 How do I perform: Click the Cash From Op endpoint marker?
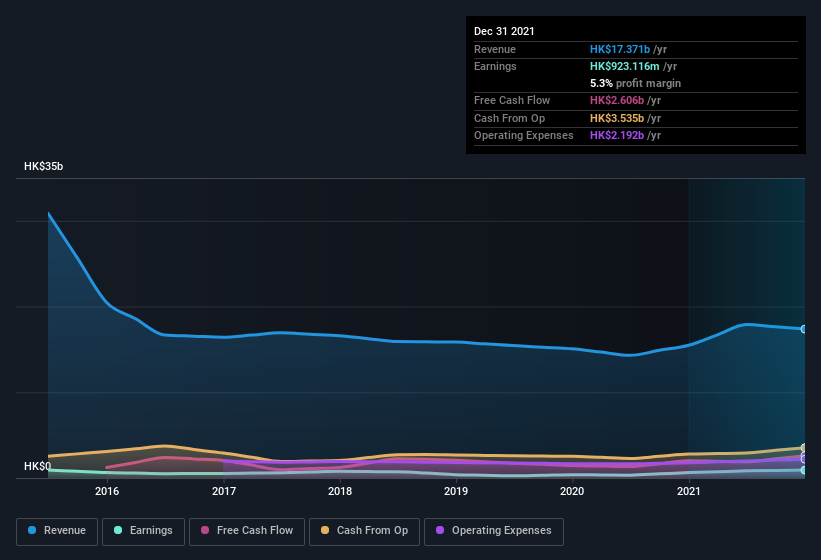coord(803,447)
